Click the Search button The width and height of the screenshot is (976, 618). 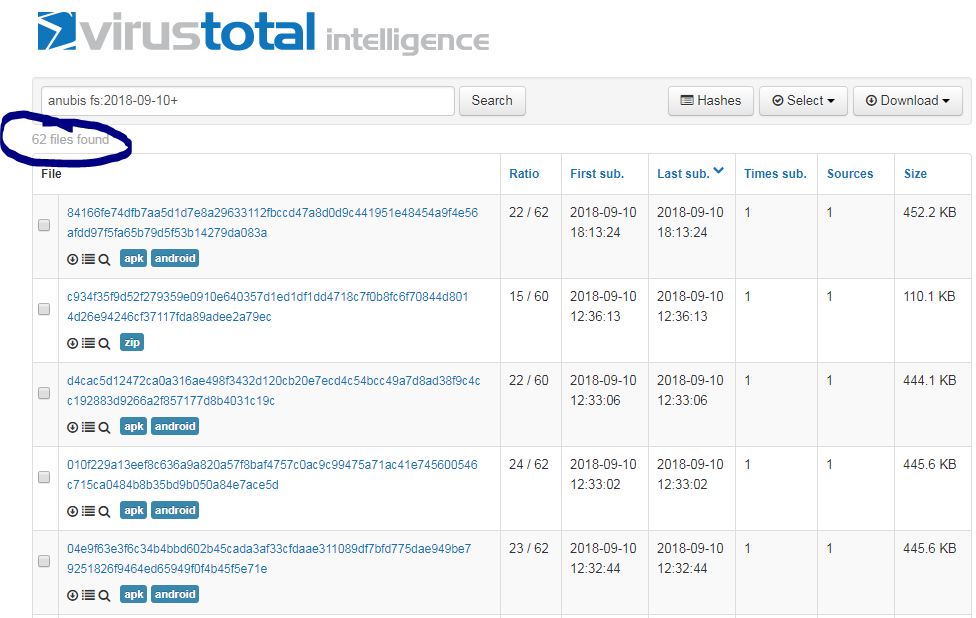pyautogui.click(x=492, y=101)
